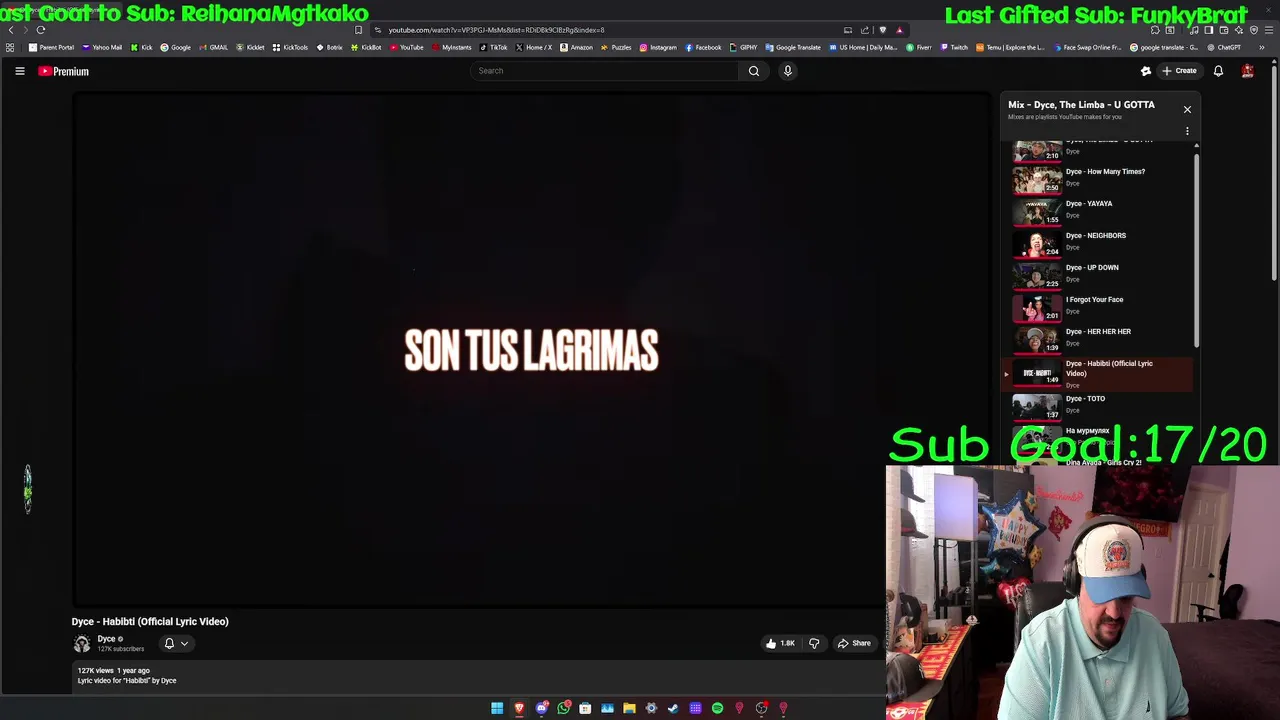Click the video player to pause
1280x720 pixels.
tap(531, 350)
